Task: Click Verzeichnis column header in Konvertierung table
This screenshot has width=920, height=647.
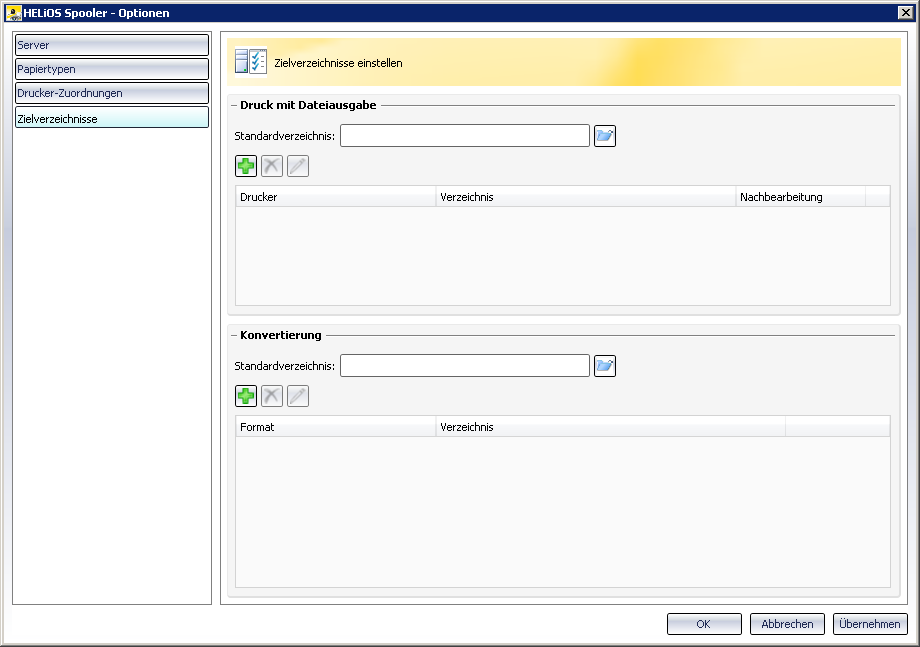Action: click(610, 426)
